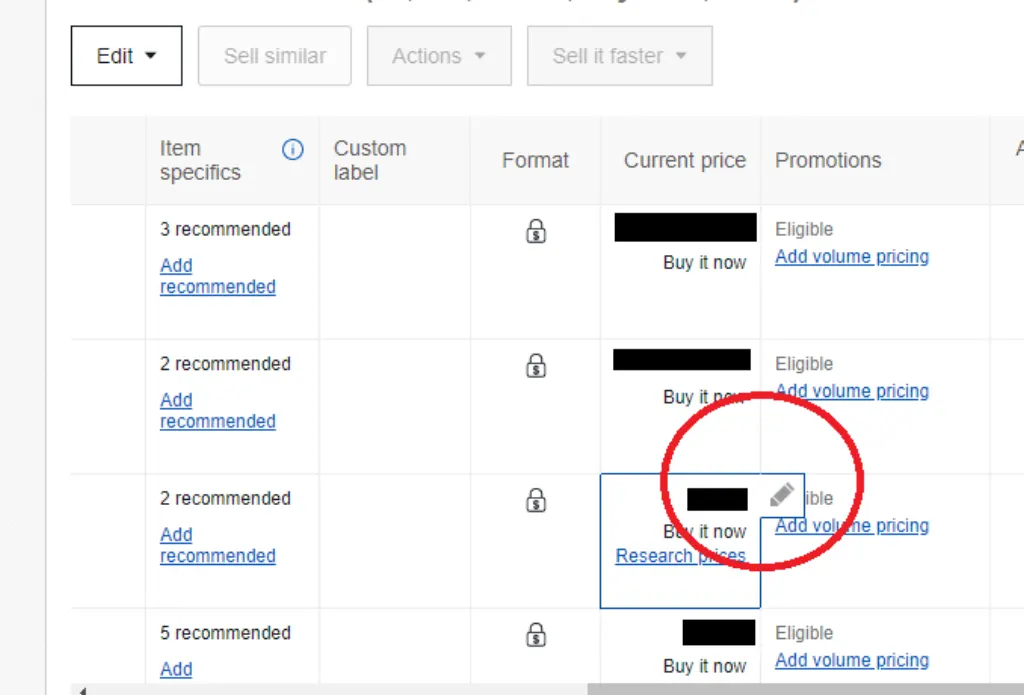The image size is (1024, 695).
Task: Click Add volume pricing in the 3 recommended row
Action: [852, 257]
